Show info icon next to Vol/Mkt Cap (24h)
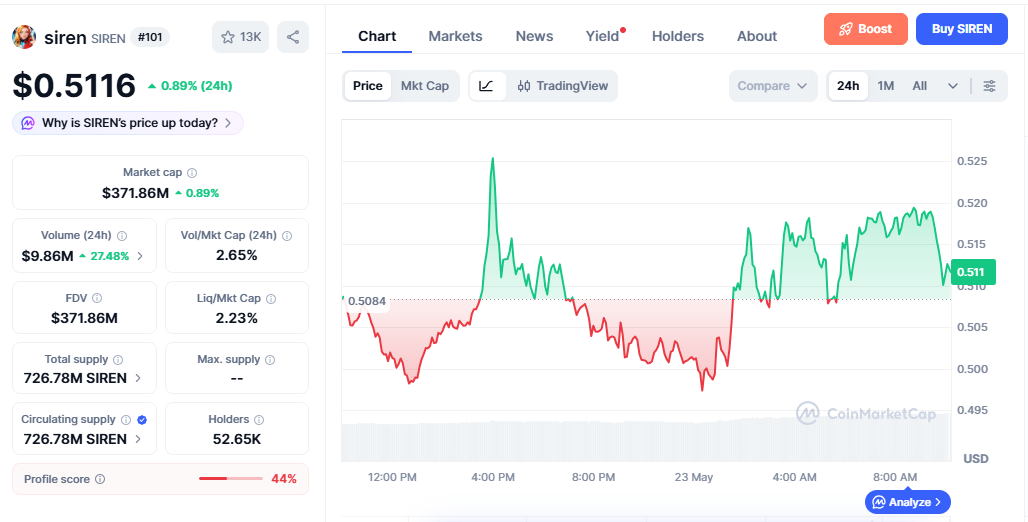Viewport: 1028px width, 522px height. 287,235
